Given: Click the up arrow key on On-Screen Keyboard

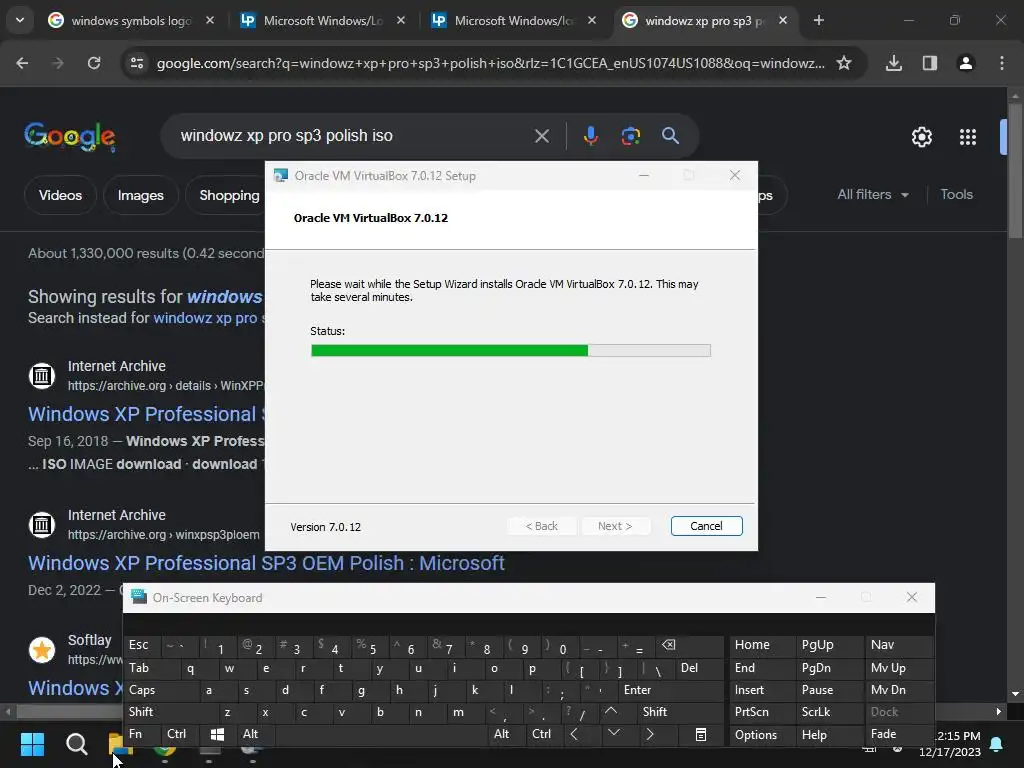Looking at the screenshot, I should pyautogui.click(x=611, y=711).
